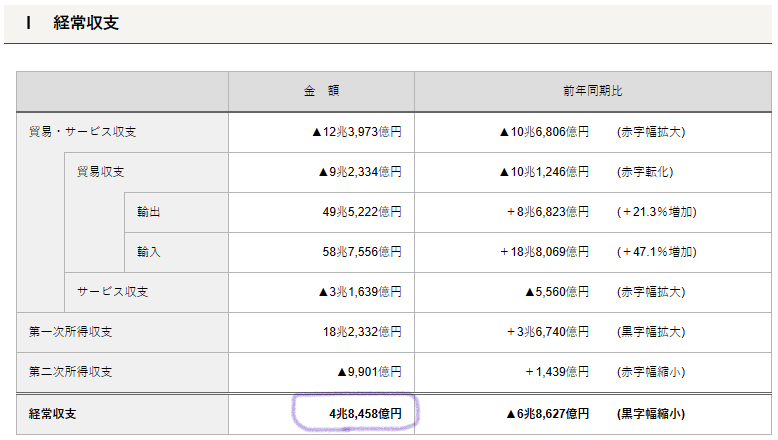Click the ▲6兆8,627億円 year-over-year value
Image resolution: width=778 pixels, height=440 pixels.
tap(544, 413)
